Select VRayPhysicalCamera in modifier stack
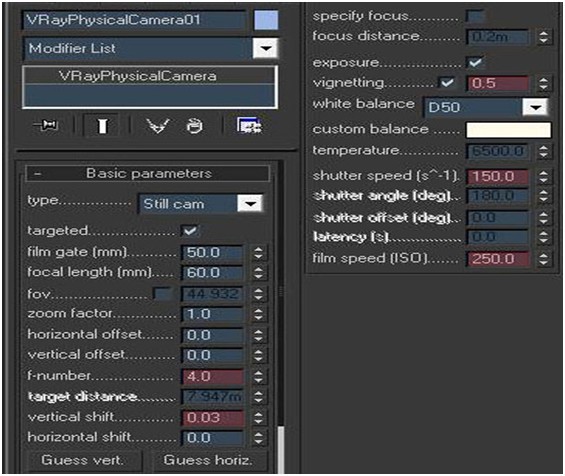Screen dimensions: 565x476 coord(138,76)
